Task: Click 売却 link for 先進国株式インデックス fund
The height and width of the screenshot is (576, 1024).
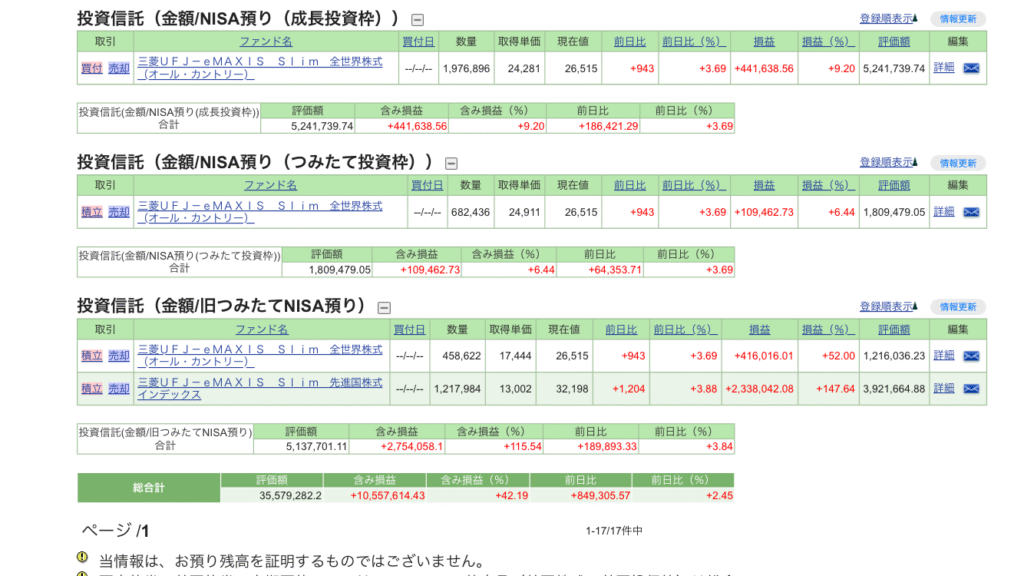Action: [118, 389]
